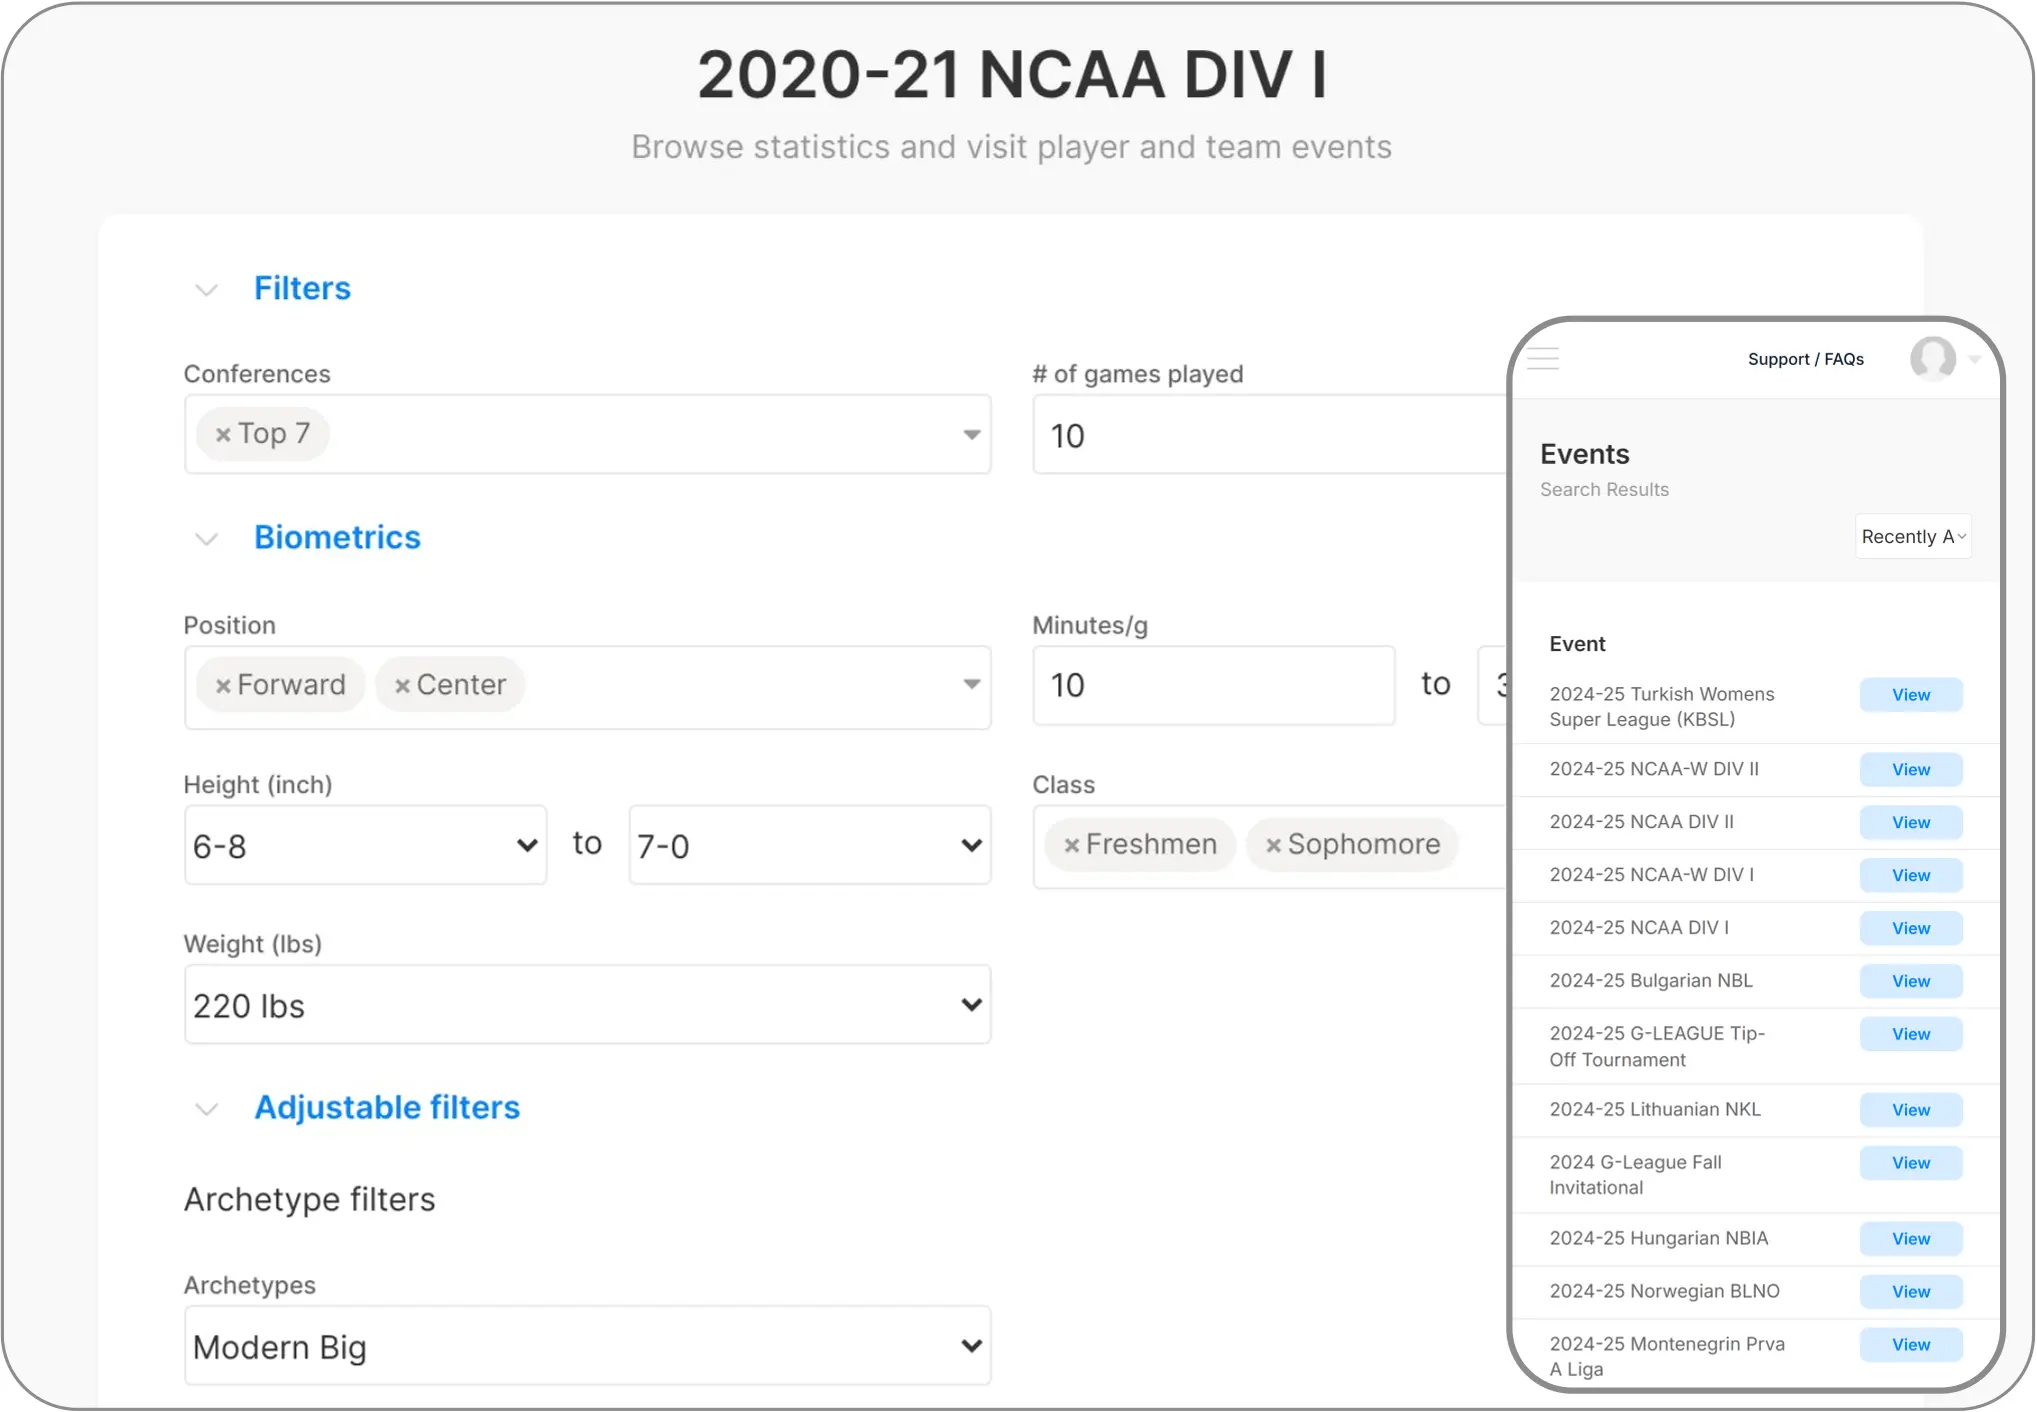This screenshot has height=1412, width=2037.
Task: Click the Minutes/g minimum input field
Action: point(1214,686)
